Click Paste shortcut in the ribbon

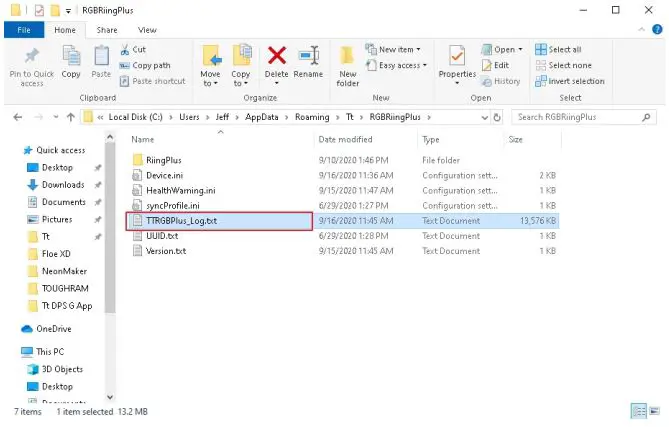[153, 81]
